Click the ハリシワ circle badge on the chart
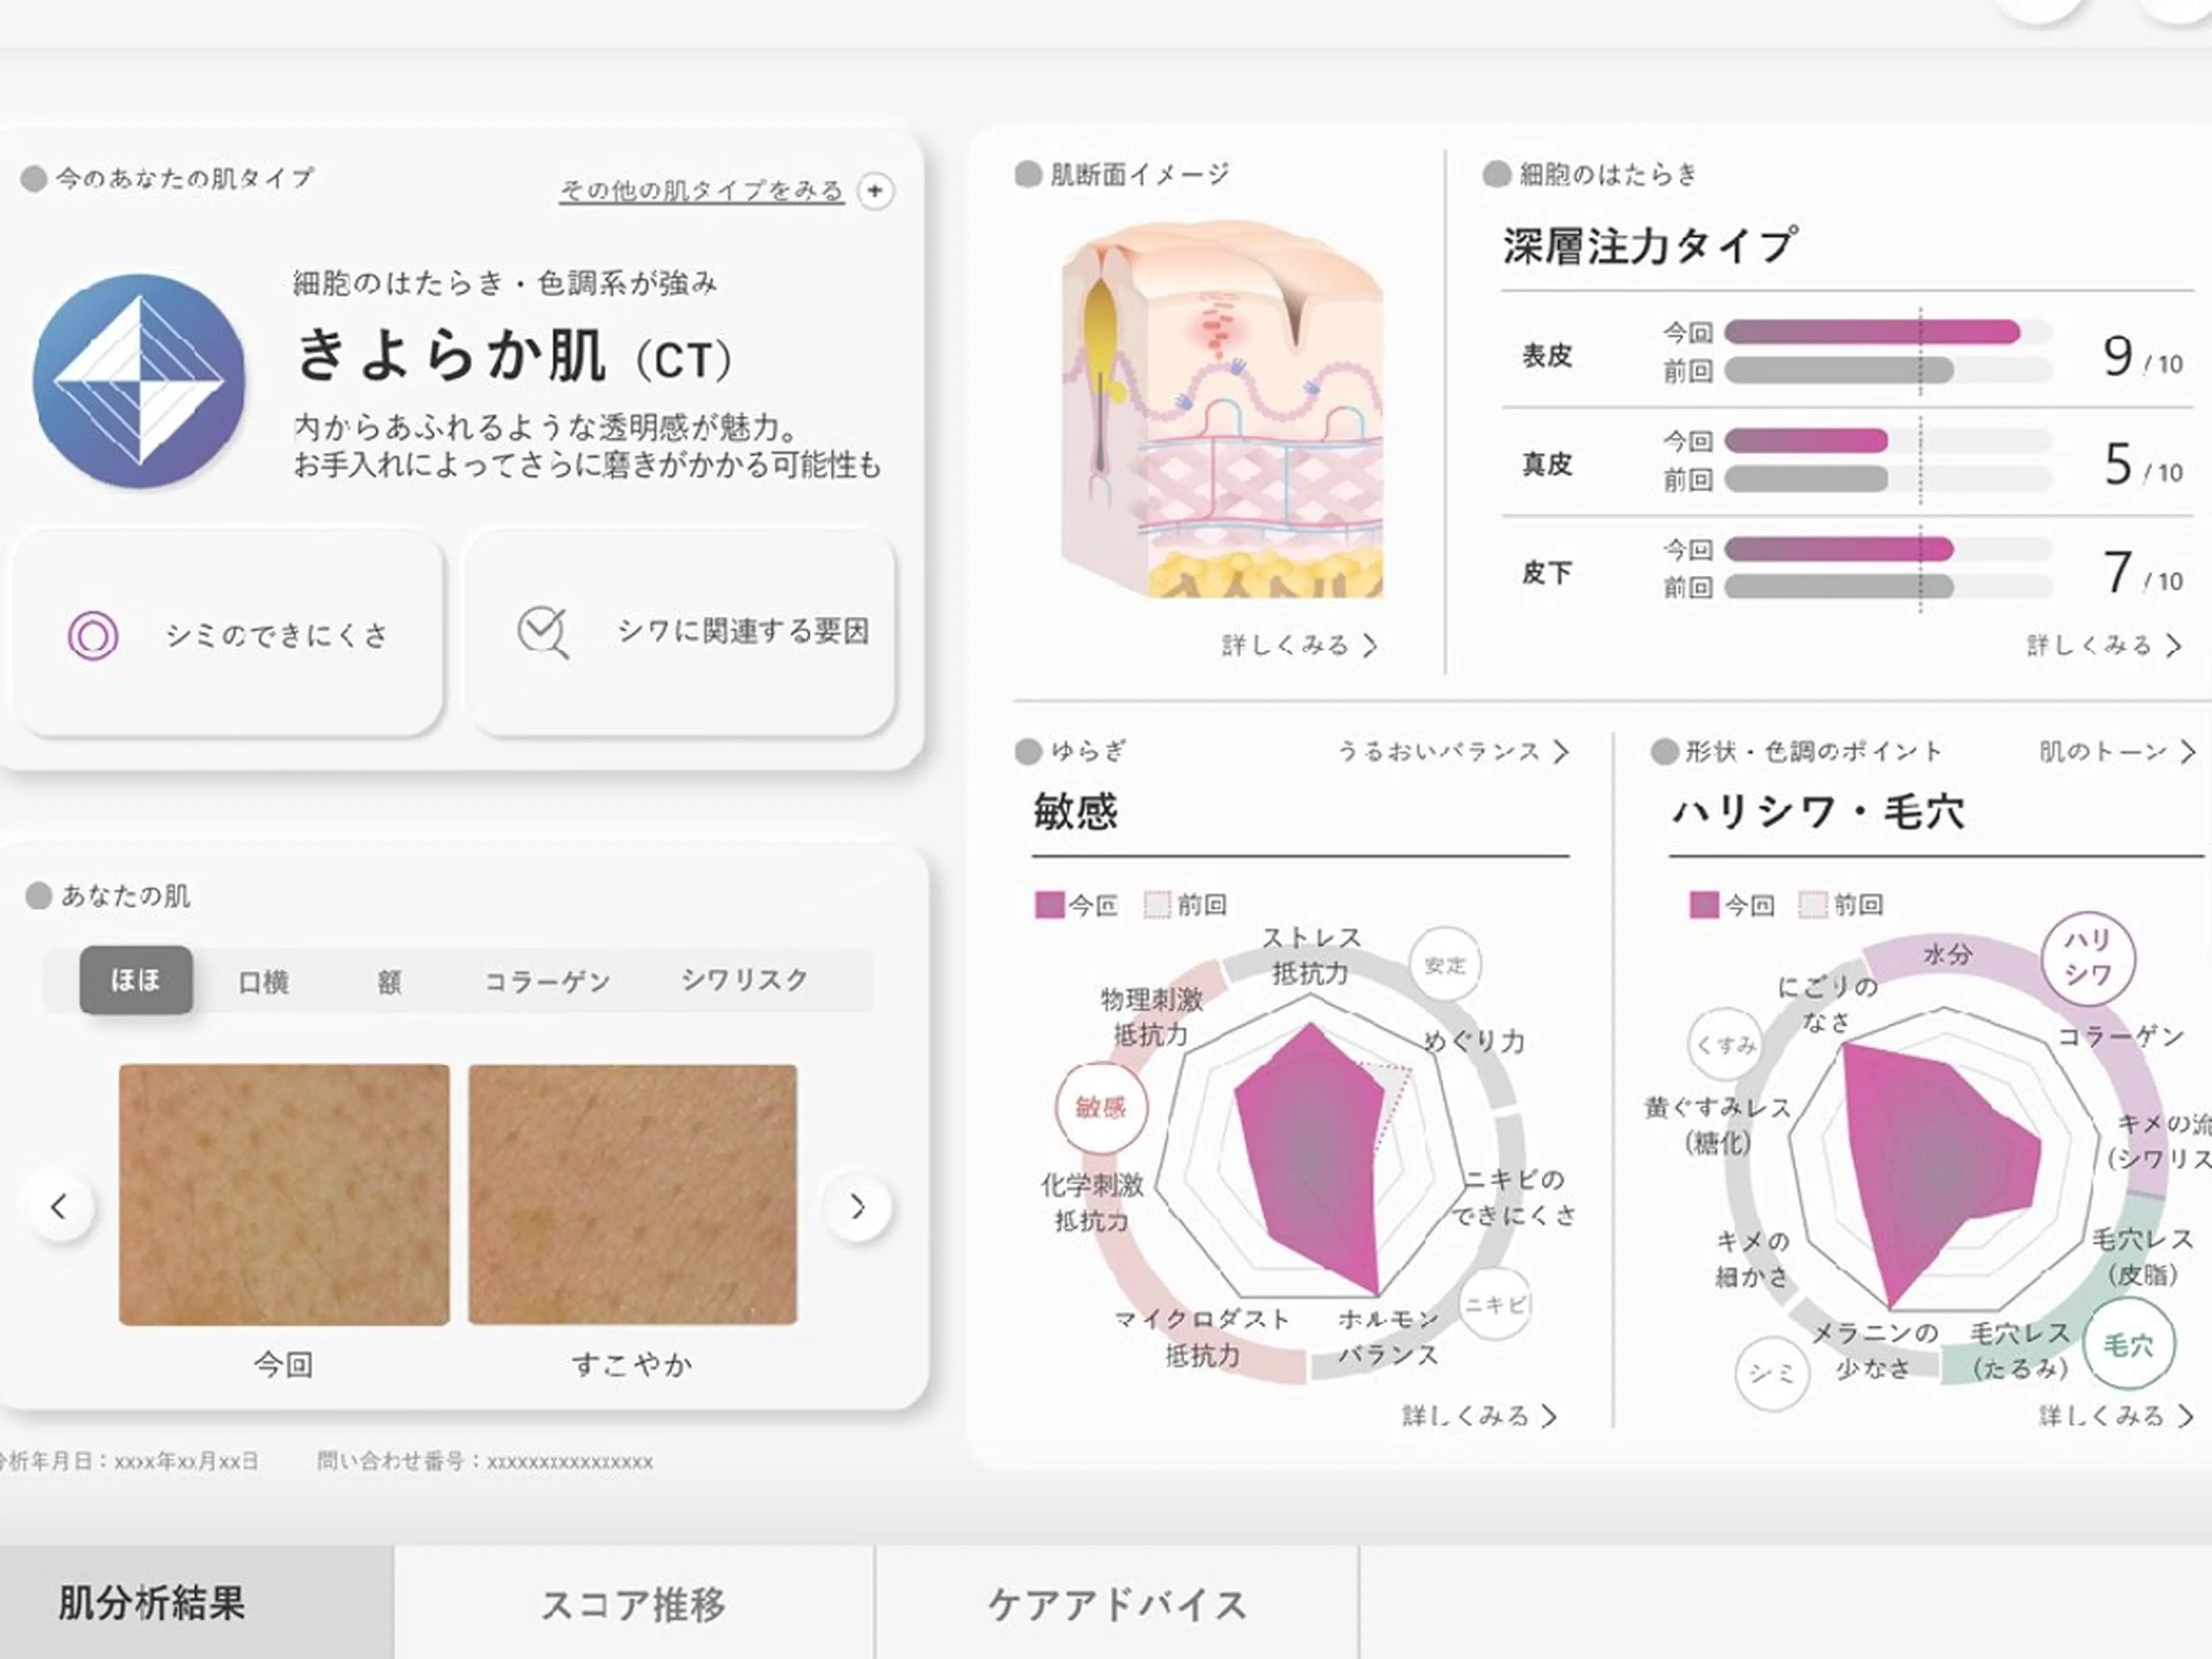The image size is (2212, 1659). point(2087,958)
